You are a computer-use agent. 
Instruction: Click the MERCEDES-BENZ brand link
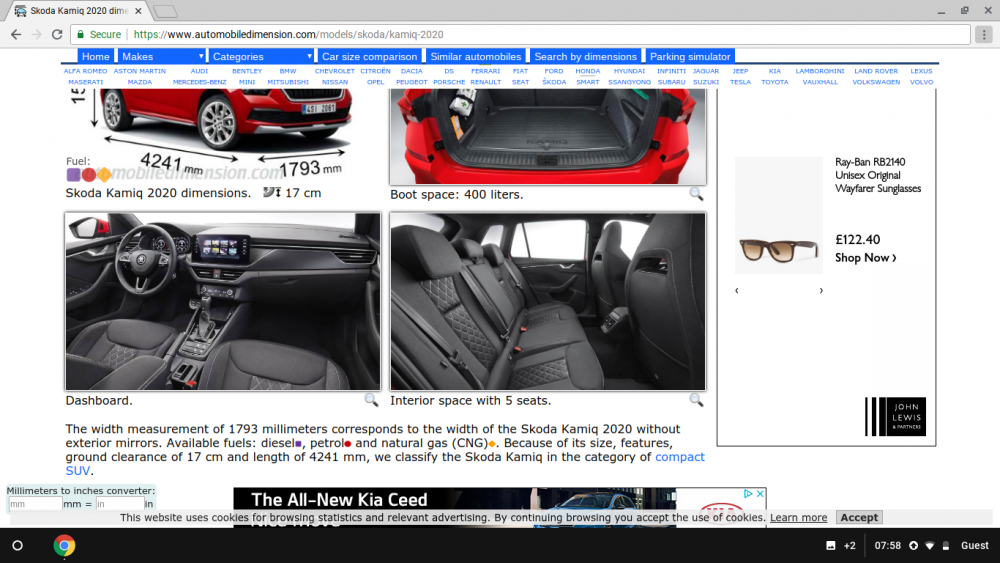point(199,82)
